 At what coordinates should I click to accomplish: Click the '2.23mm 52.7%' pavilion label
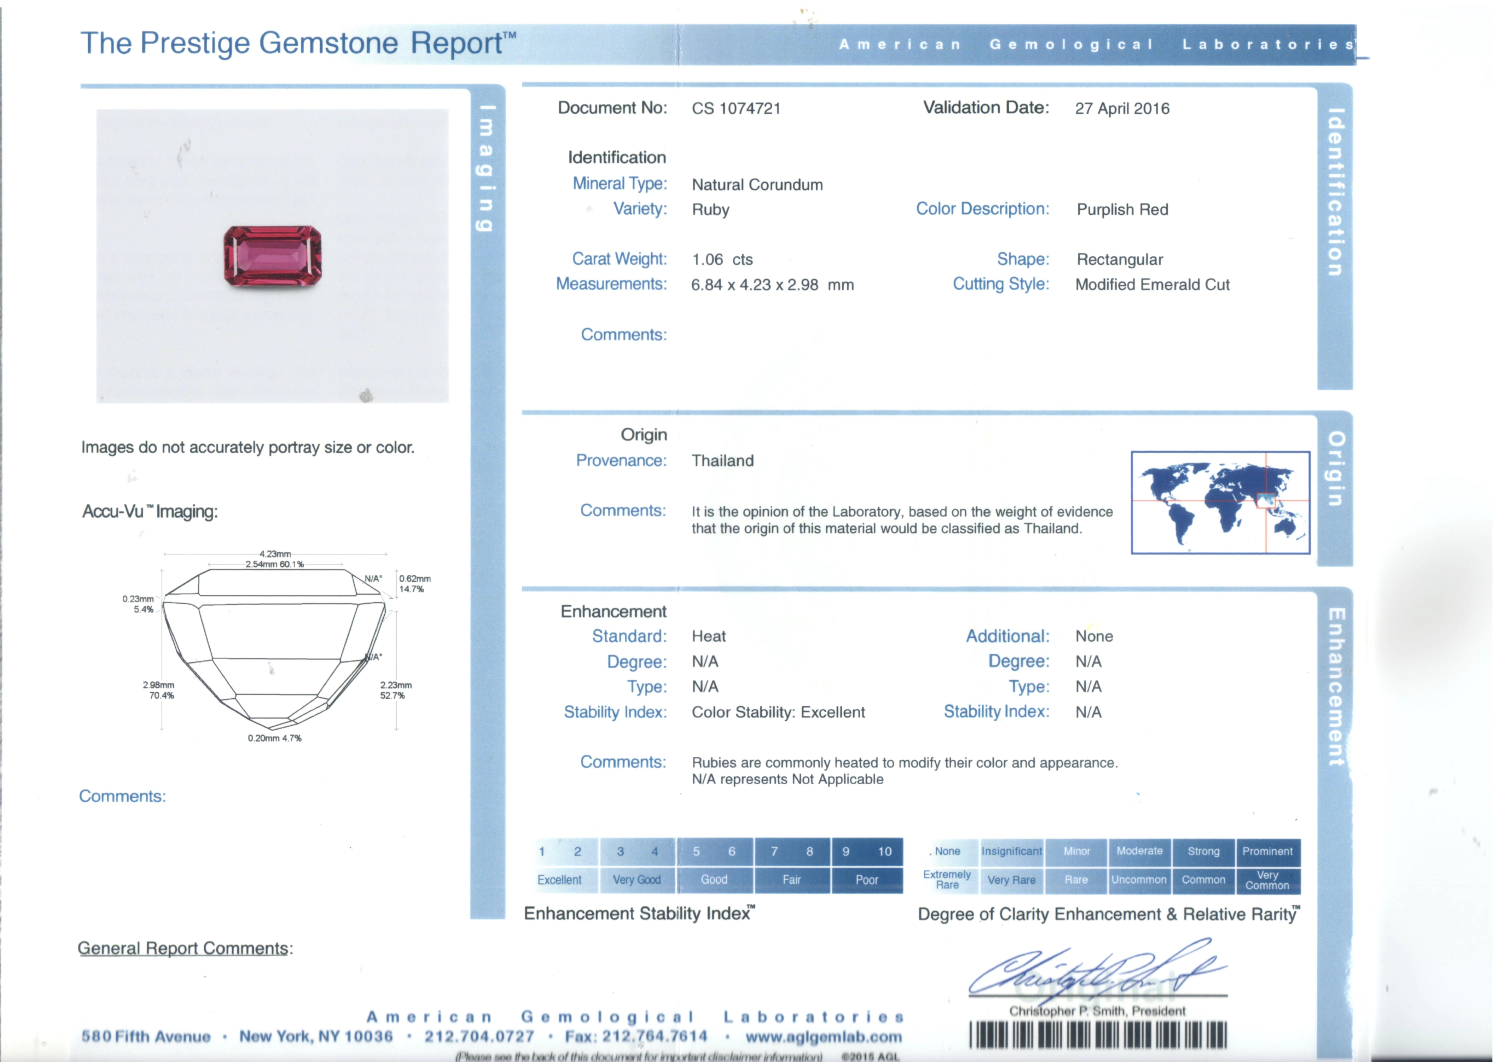pos(395,690)
